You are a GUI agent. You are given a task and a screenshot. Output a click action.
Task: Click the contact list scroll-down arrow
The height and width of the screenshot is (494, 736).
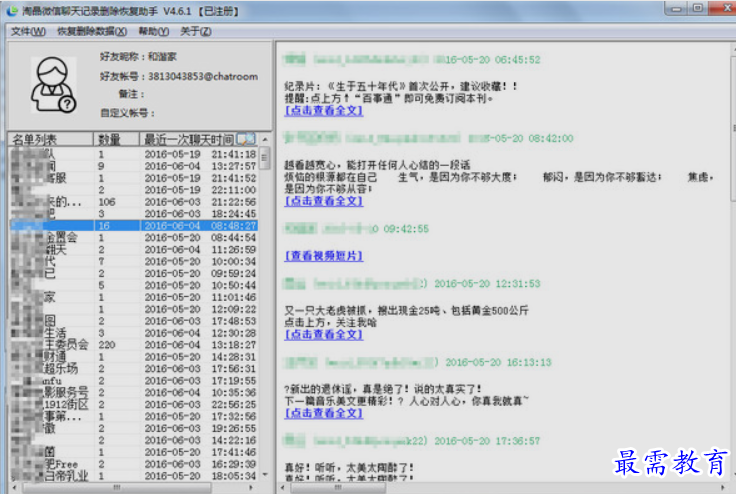[x=265, y=475]
